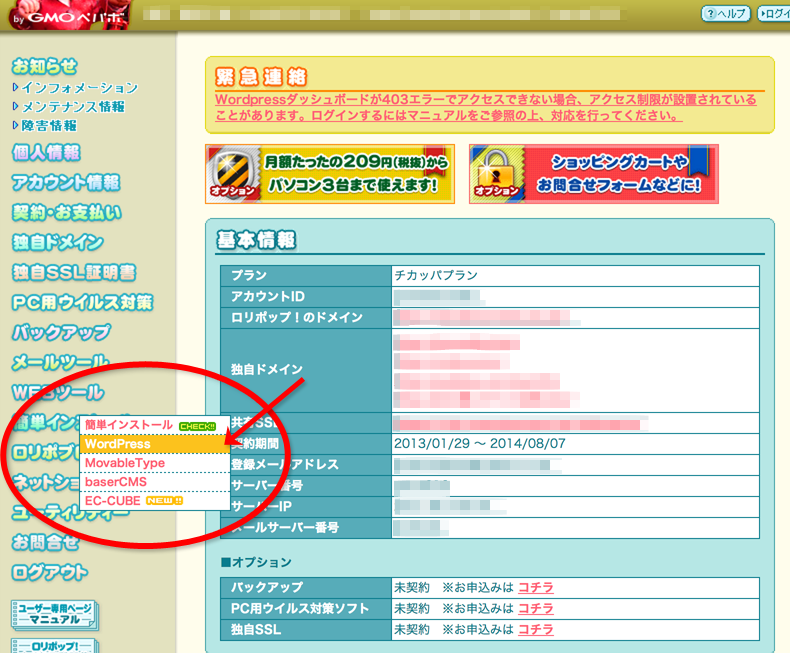790x653 pixels.
Task: Select MovableType in the install submenu
Action: point(125,463)
